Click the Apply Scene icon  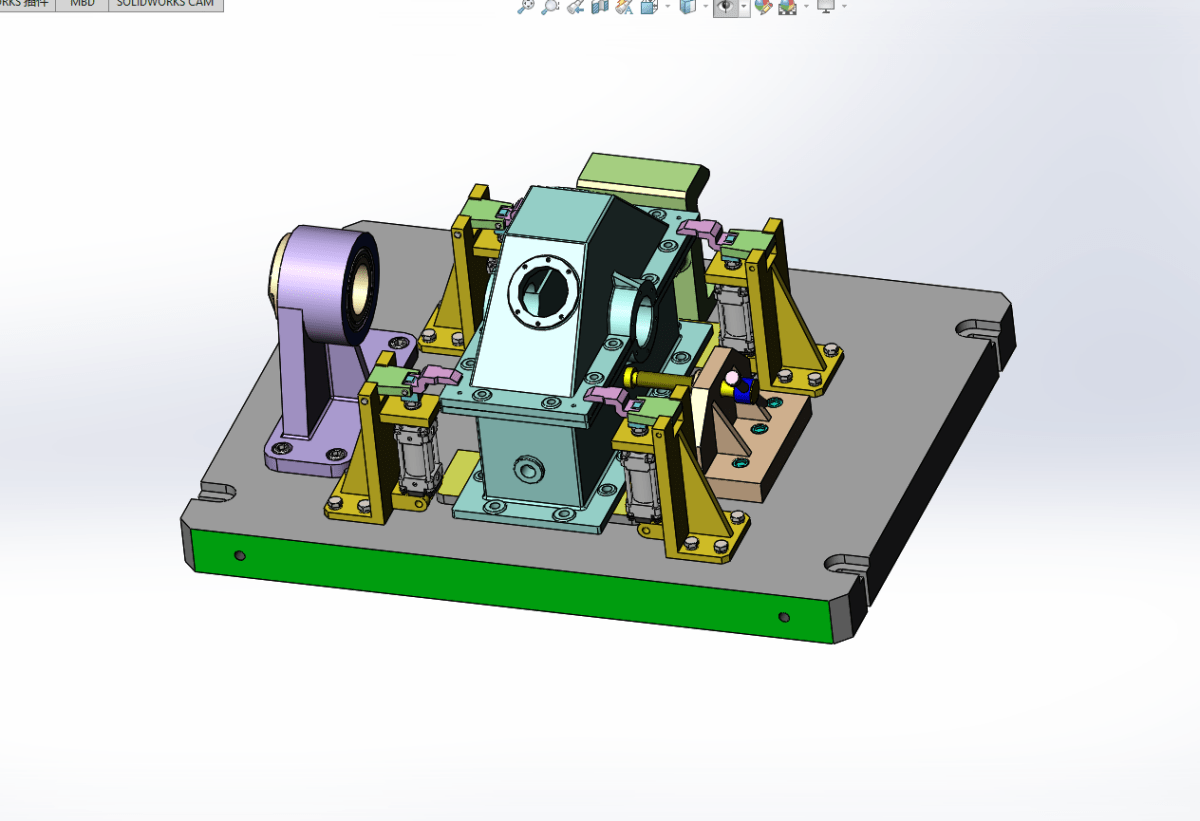788,6
